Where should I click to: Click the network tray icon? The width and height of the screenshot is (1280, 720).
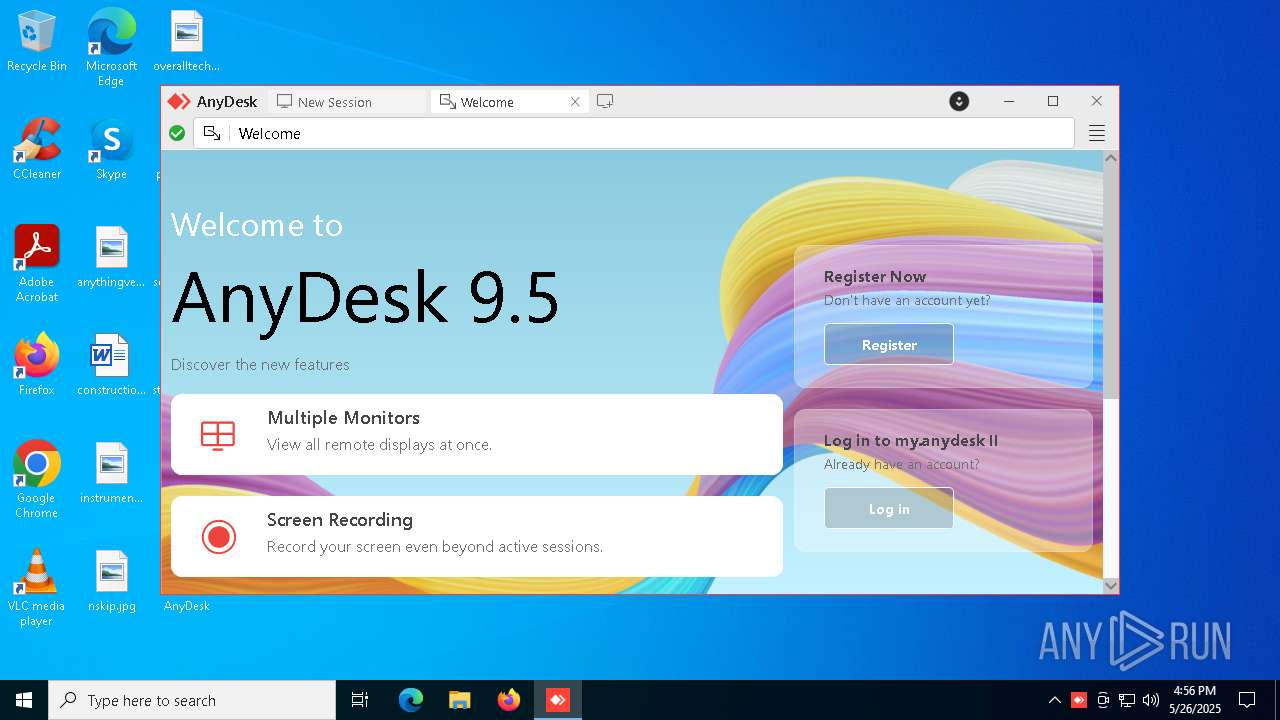tap(1127, 700)
